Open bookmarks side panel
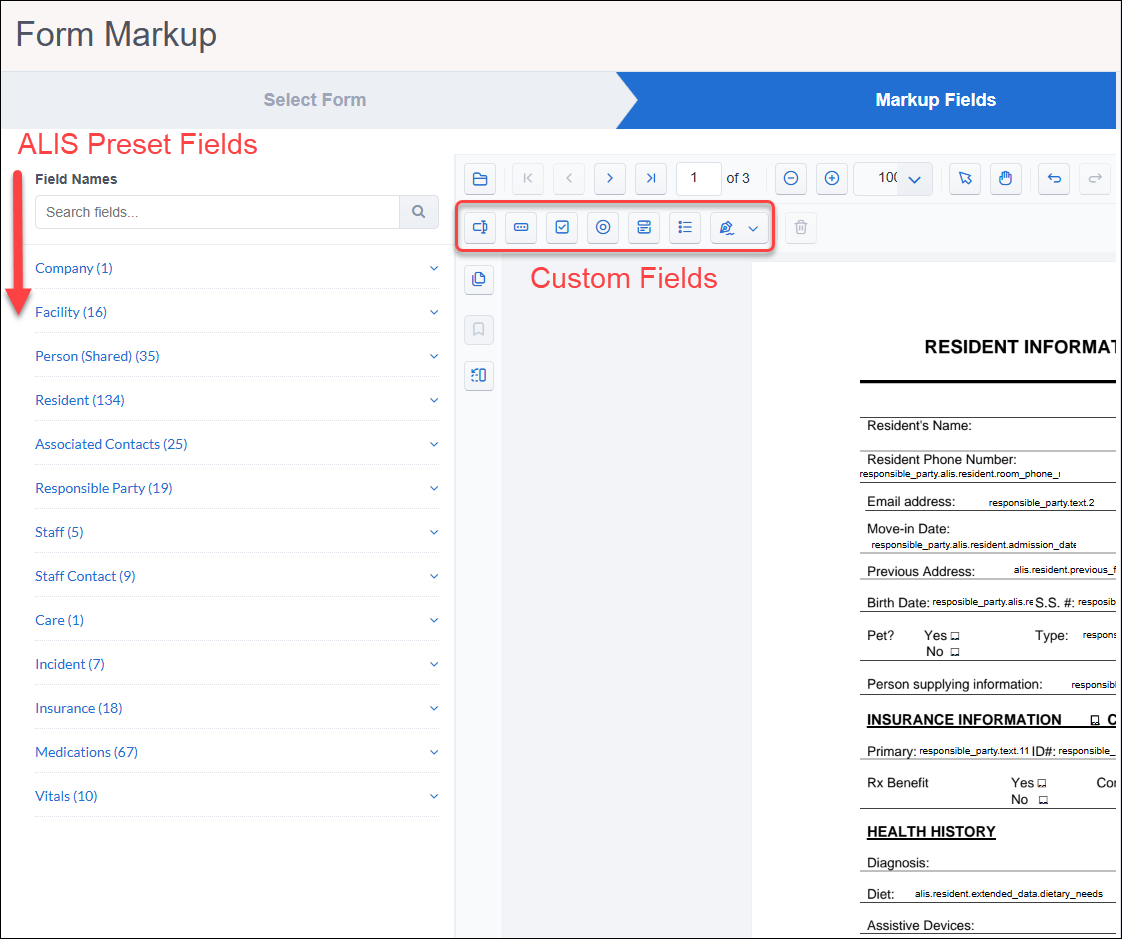1122x939 pixels. pos(479,329)
